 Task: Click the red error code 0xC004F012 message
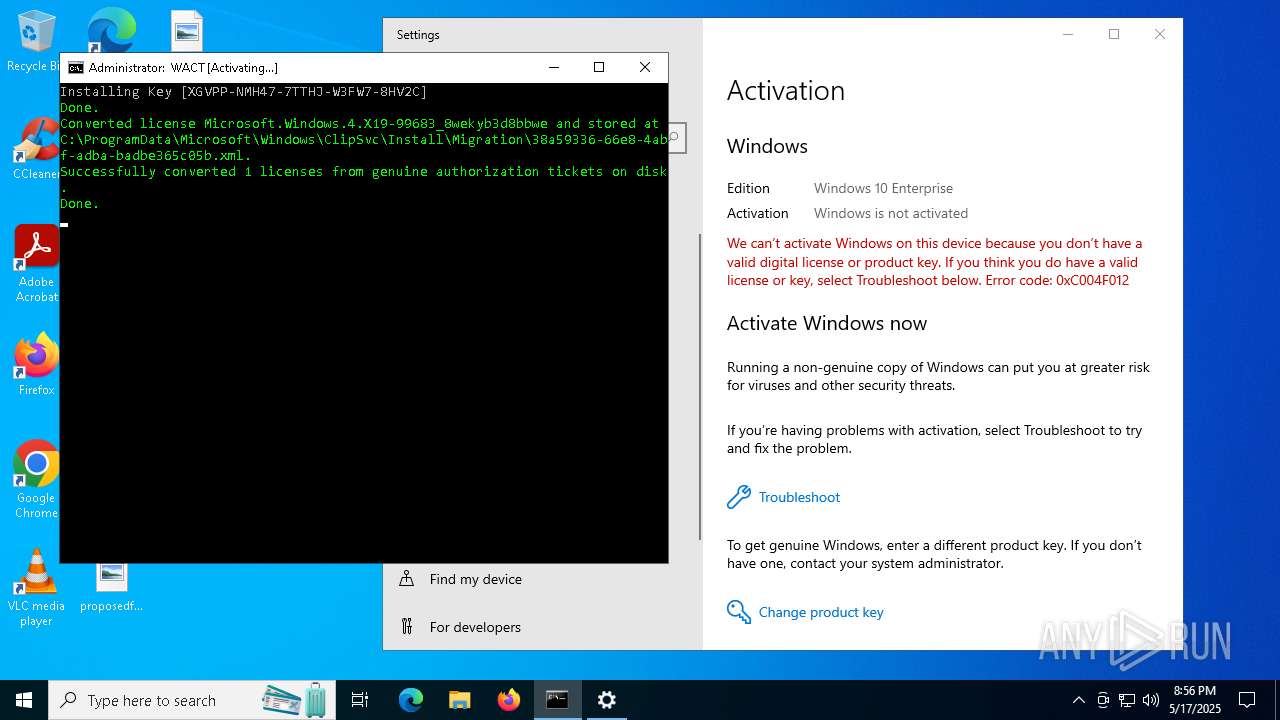[x=934, y=262]
